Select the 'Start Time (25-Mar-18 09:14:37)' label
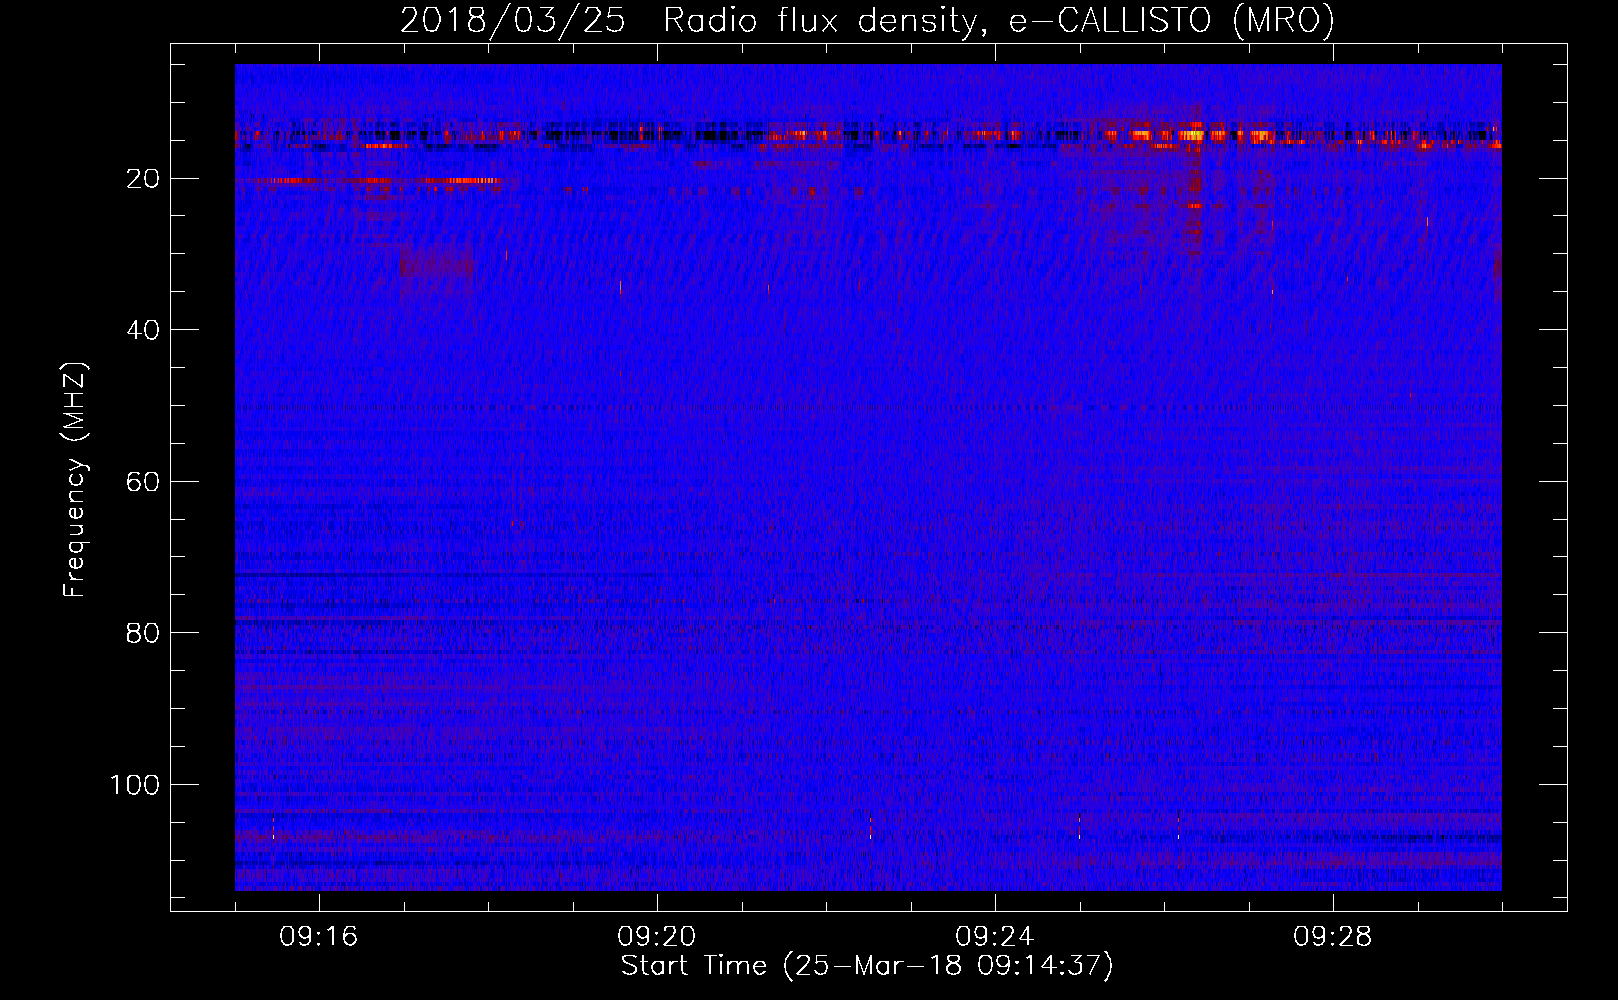This screenshot has width=1618, height=1000. 867,966
